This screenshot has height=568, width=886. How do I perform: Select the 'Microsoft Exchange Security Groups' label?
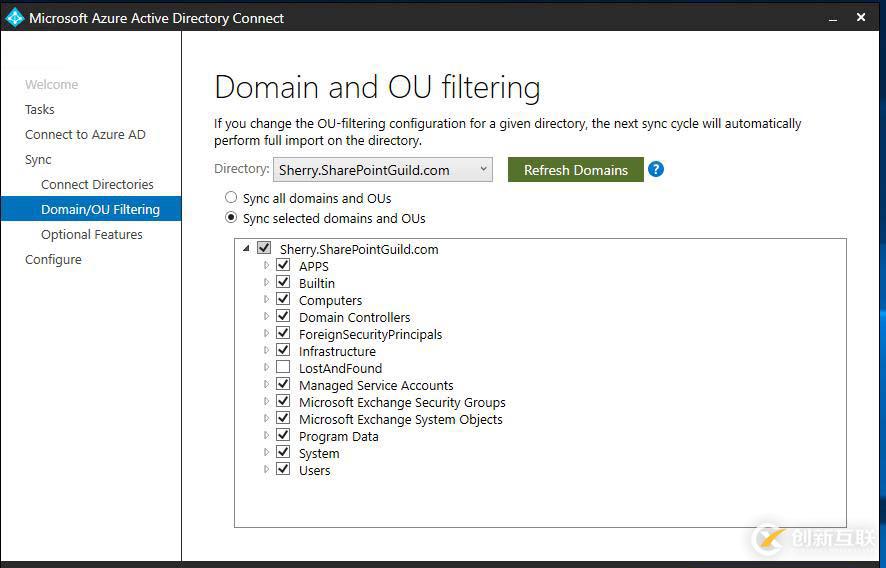[x=402, y=402]
